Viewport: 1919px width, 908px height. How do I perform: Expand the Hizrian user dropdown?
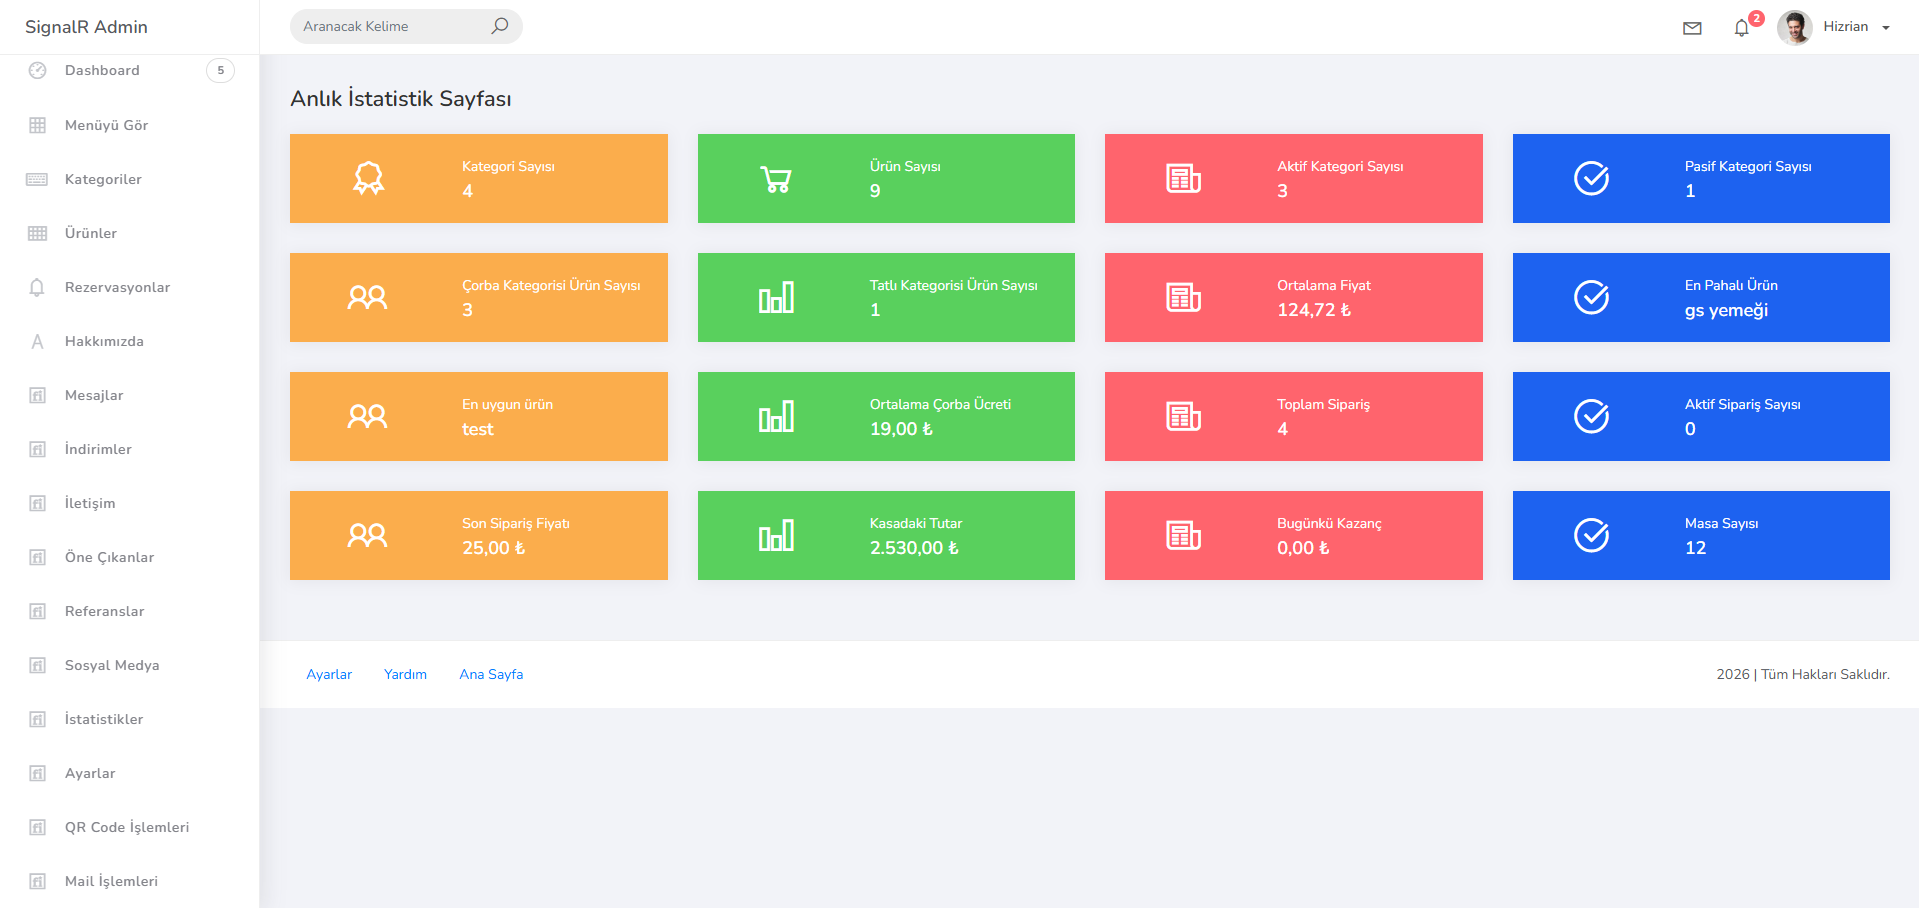1885,28
